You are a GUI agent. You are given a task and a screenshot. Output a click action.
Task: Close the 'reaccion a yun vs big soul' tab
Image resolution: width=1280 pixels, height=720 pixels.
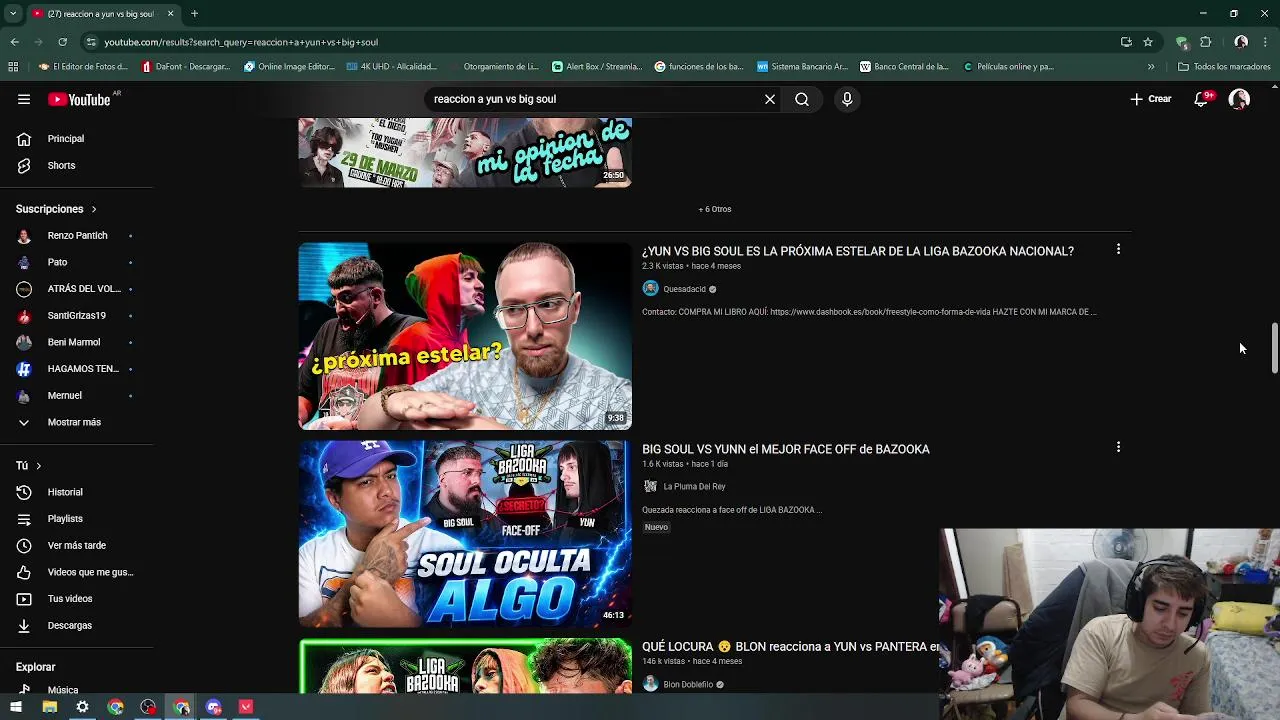point(171,14)
